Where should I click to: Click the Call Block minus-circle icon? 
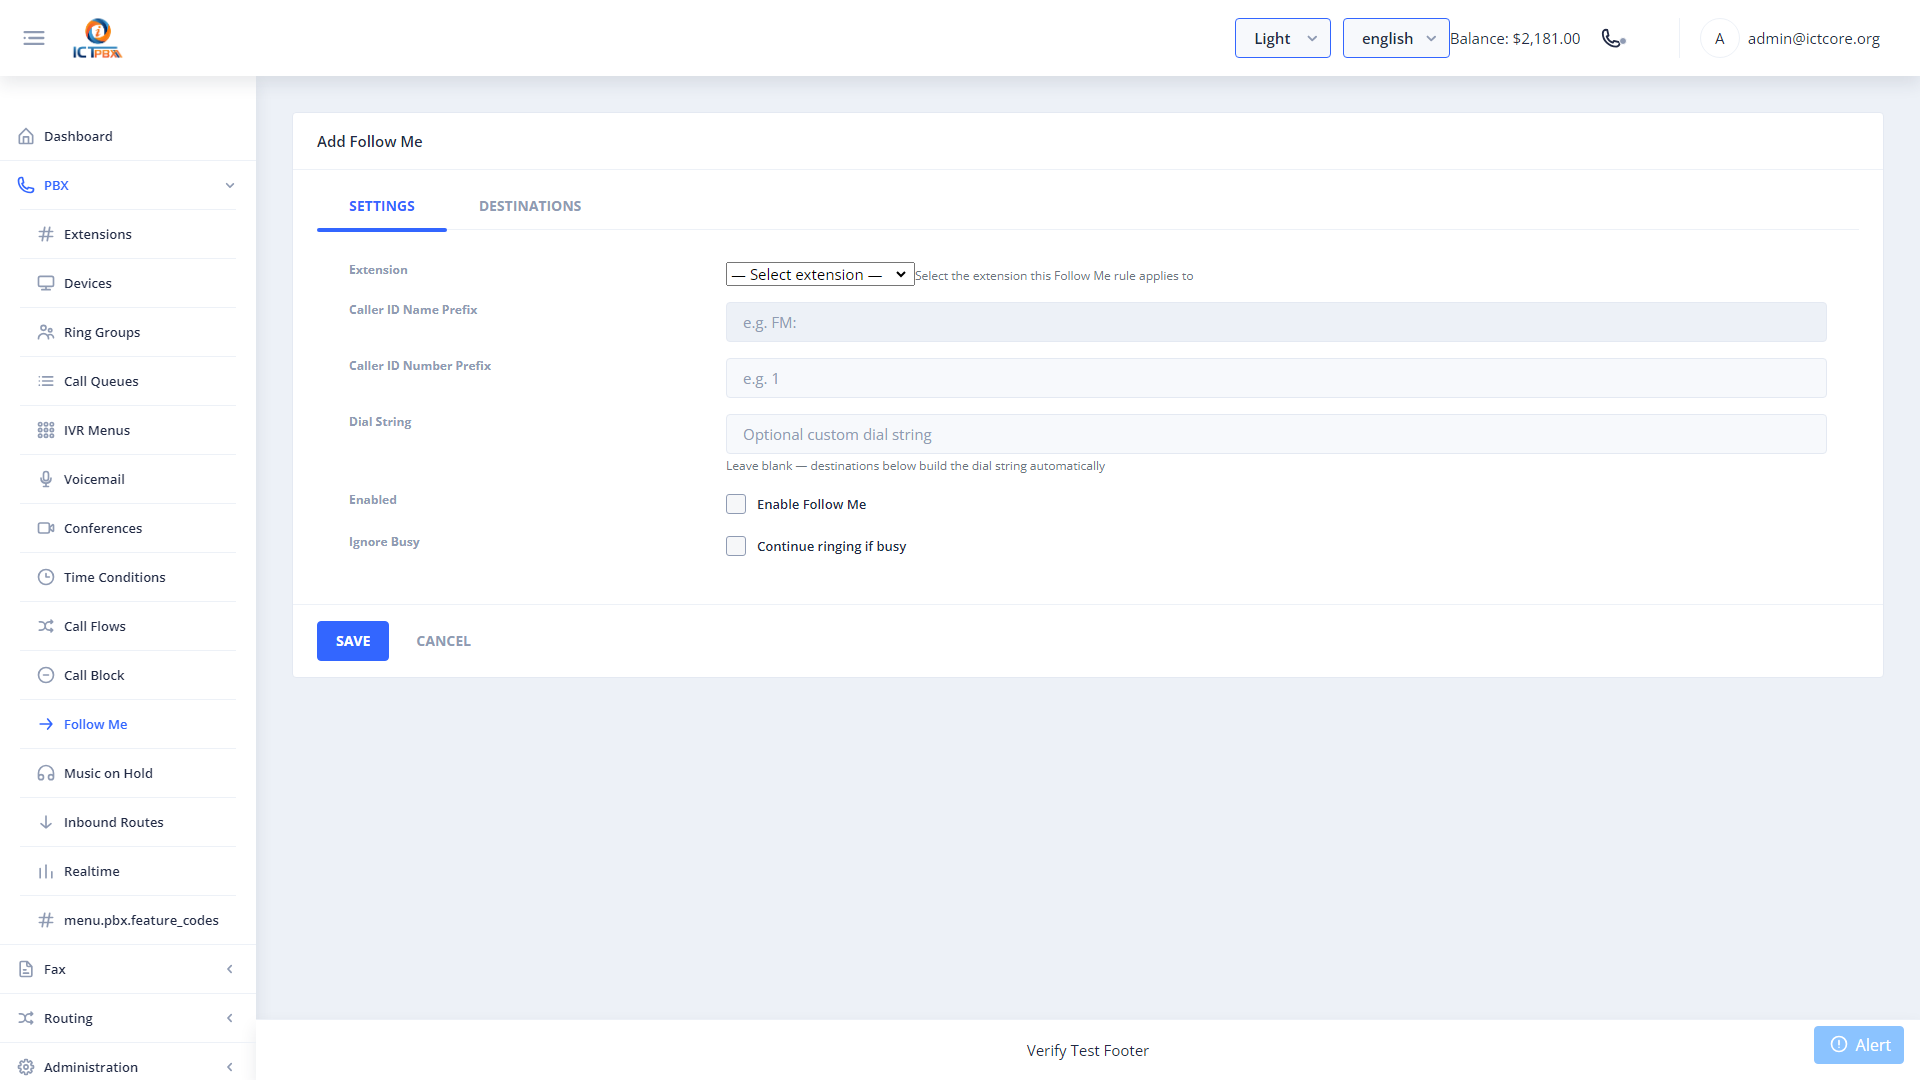tap(46, 675)
